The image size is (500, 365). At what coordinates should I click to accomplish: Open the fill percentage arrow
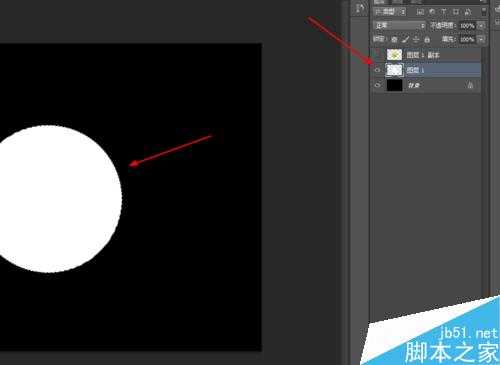[x=481, y=39]
